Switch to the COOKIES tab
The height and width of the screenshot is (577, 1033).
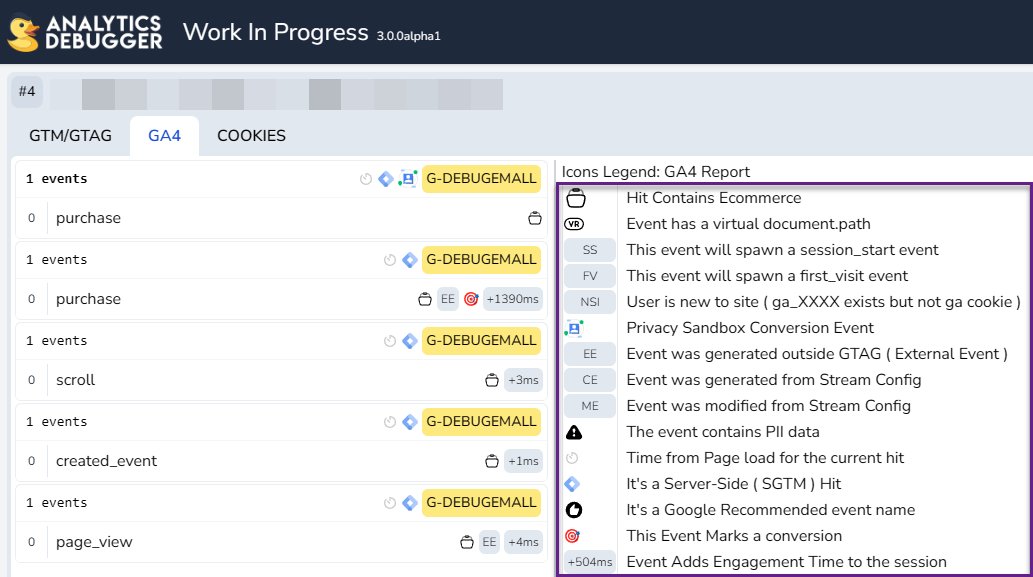(x=251, y=136)
